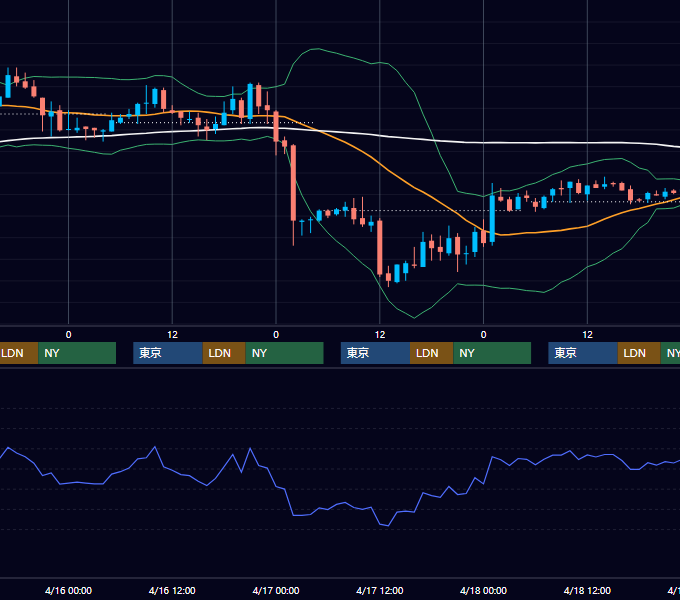The height and width of the screenshot is (600, 680).
Task: Click the hour label 12 above the 4/16 東京 session
Action: click(x=172, y=335)
